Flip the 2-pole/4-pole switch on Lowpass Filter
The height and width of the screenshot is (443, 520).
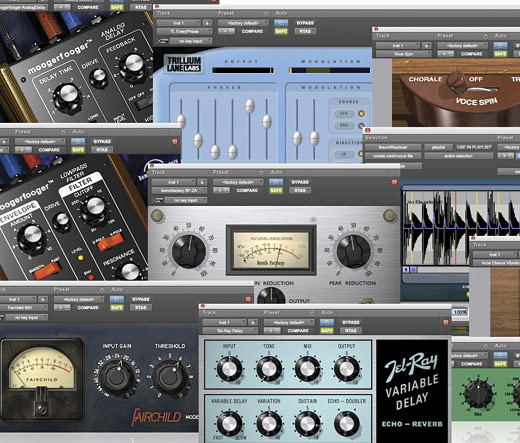pos(110,242)
